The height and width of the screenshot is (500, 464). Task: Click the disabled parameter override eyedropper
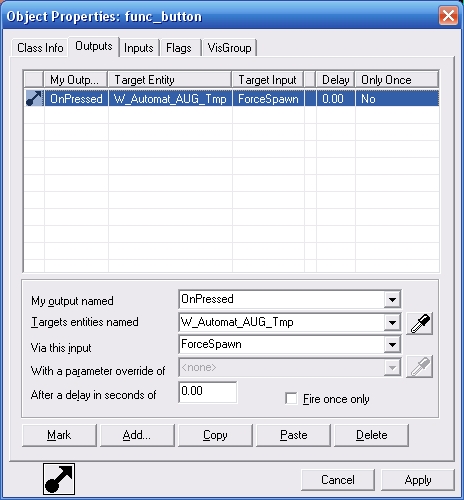click(x=419, y=367)
